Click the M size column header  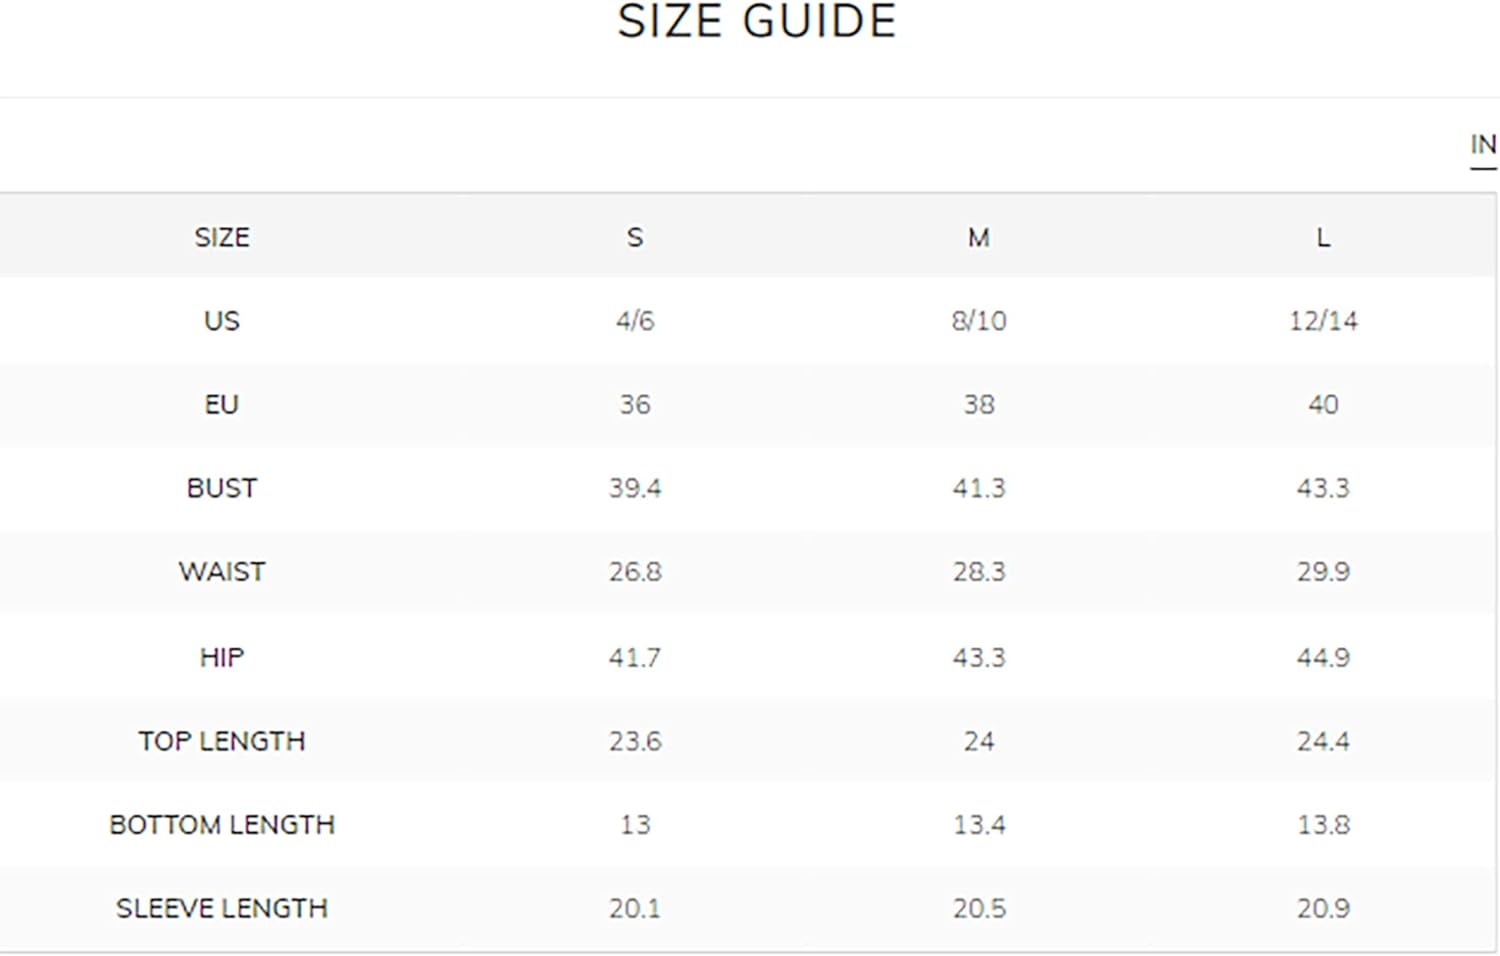click(979, 237)
